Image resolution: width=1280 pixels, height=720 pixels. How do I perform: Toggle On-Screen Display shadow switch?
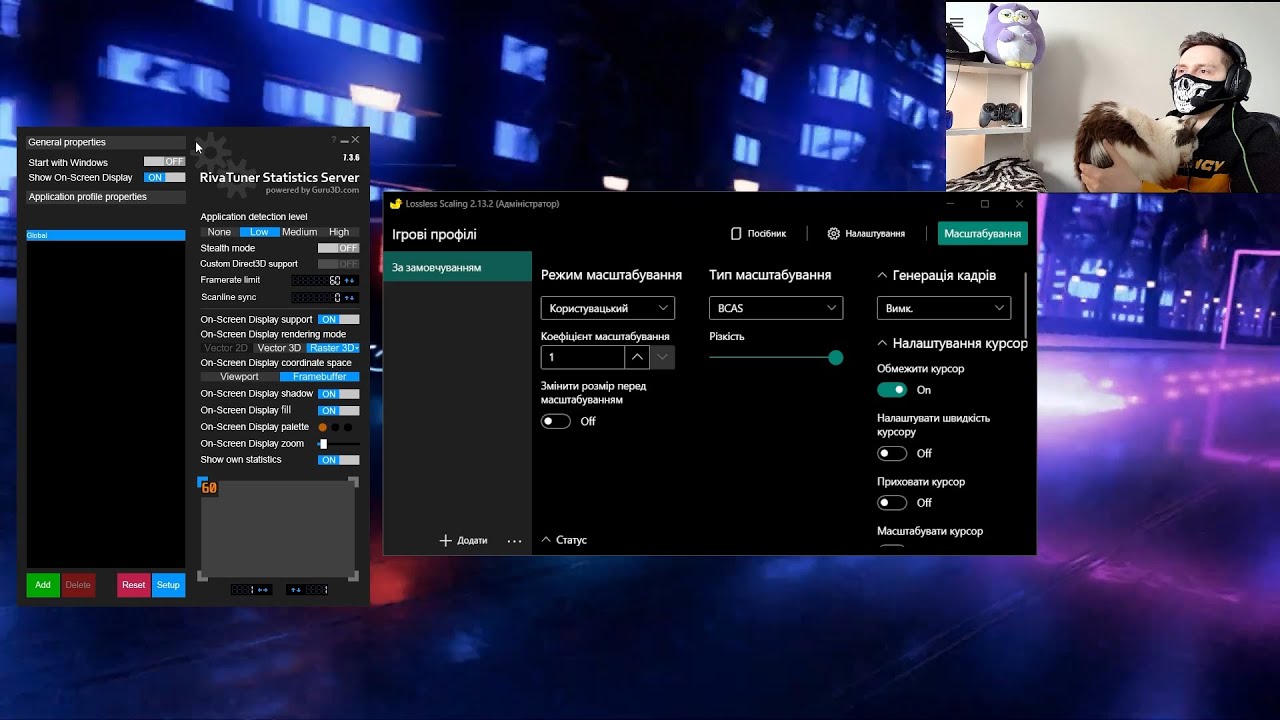pyautogui.click(x=338, y=394)
